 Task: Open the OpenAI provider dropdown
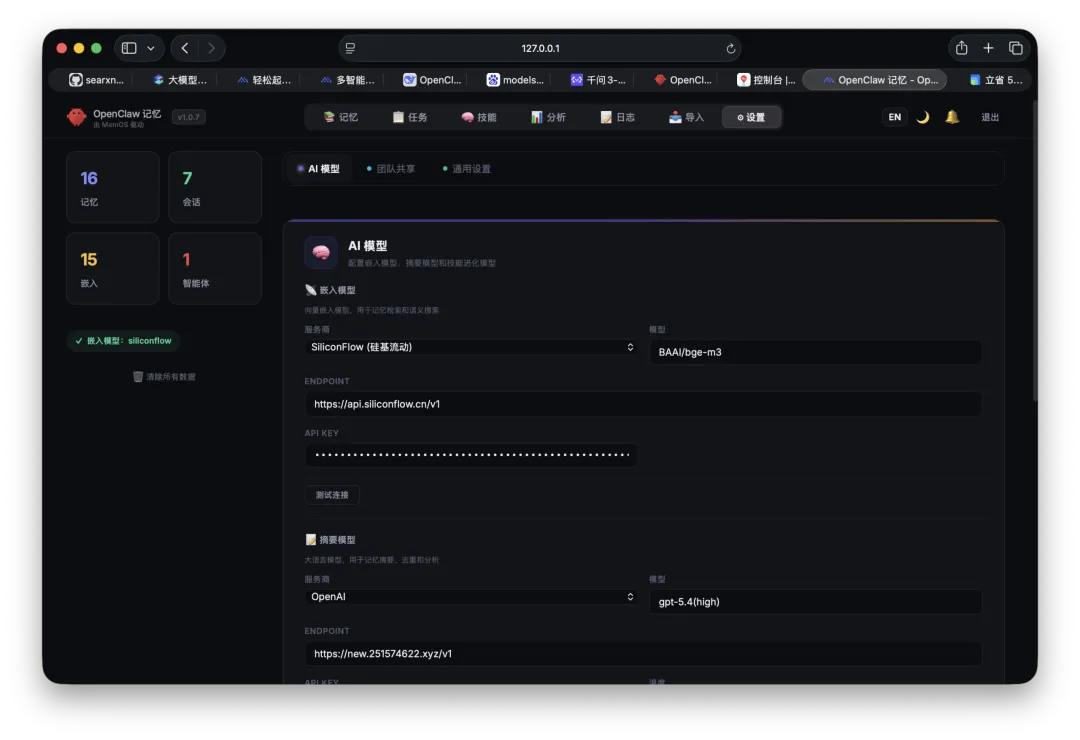pyautogui.click(x=471, y=597)
